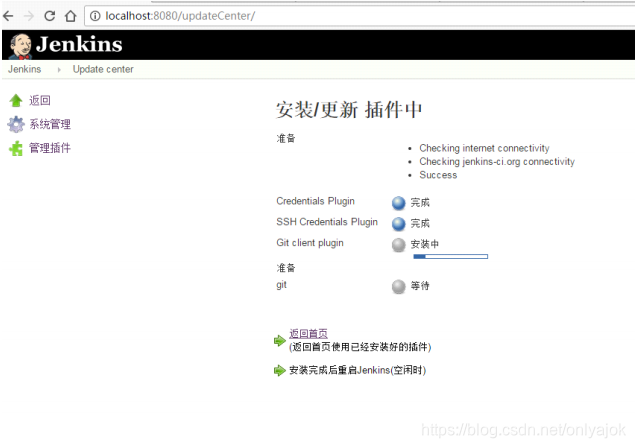Open the Jenkins breadcrumb link
This screenshot has width=635, height=448.
pos(25,69)
